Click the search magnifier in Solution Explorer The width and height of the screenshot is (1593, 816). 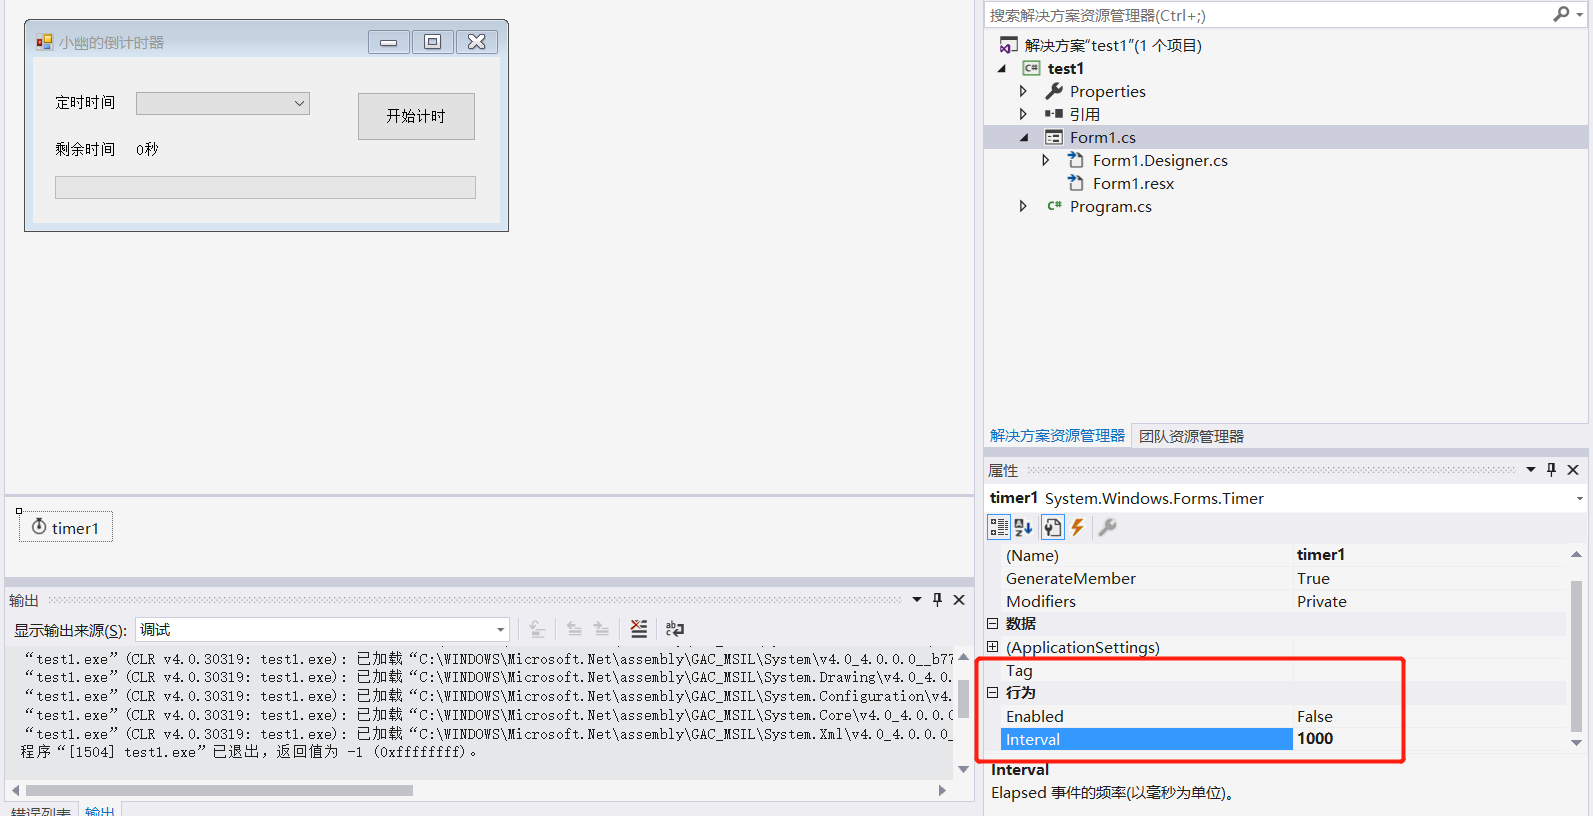click(x=1561, y=14)
